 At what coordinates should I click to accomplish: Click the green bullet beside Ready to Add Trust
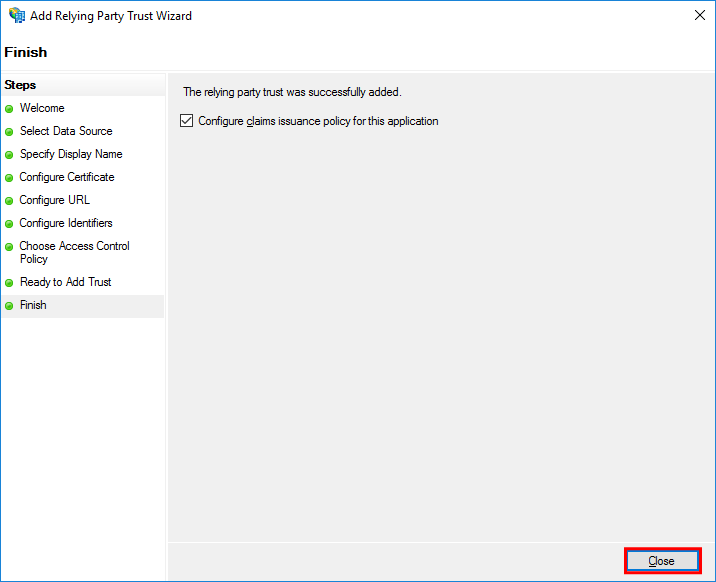[x=9, y=283]
